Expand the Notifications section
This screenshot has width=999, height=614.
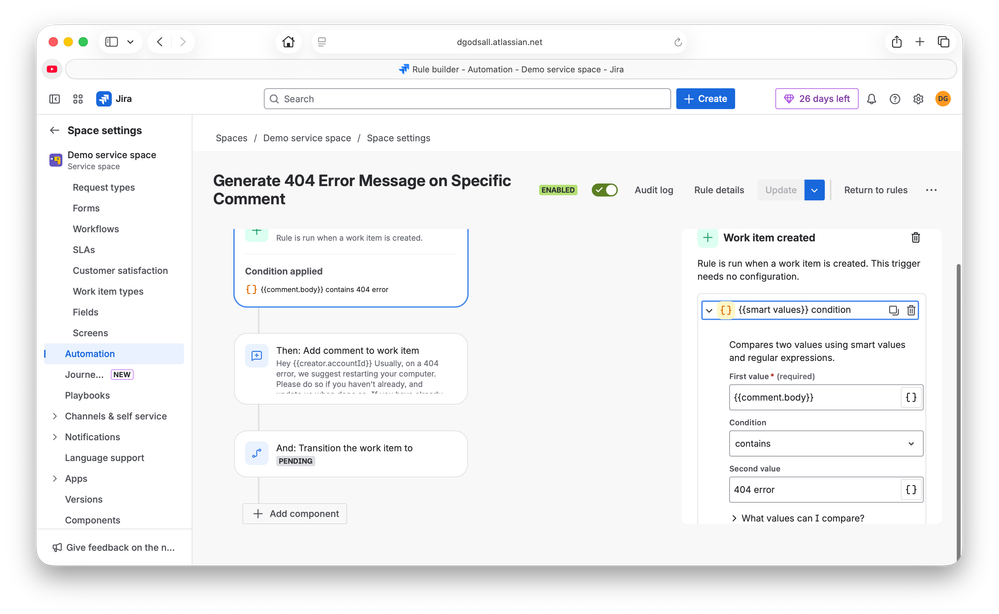[55, 437]
